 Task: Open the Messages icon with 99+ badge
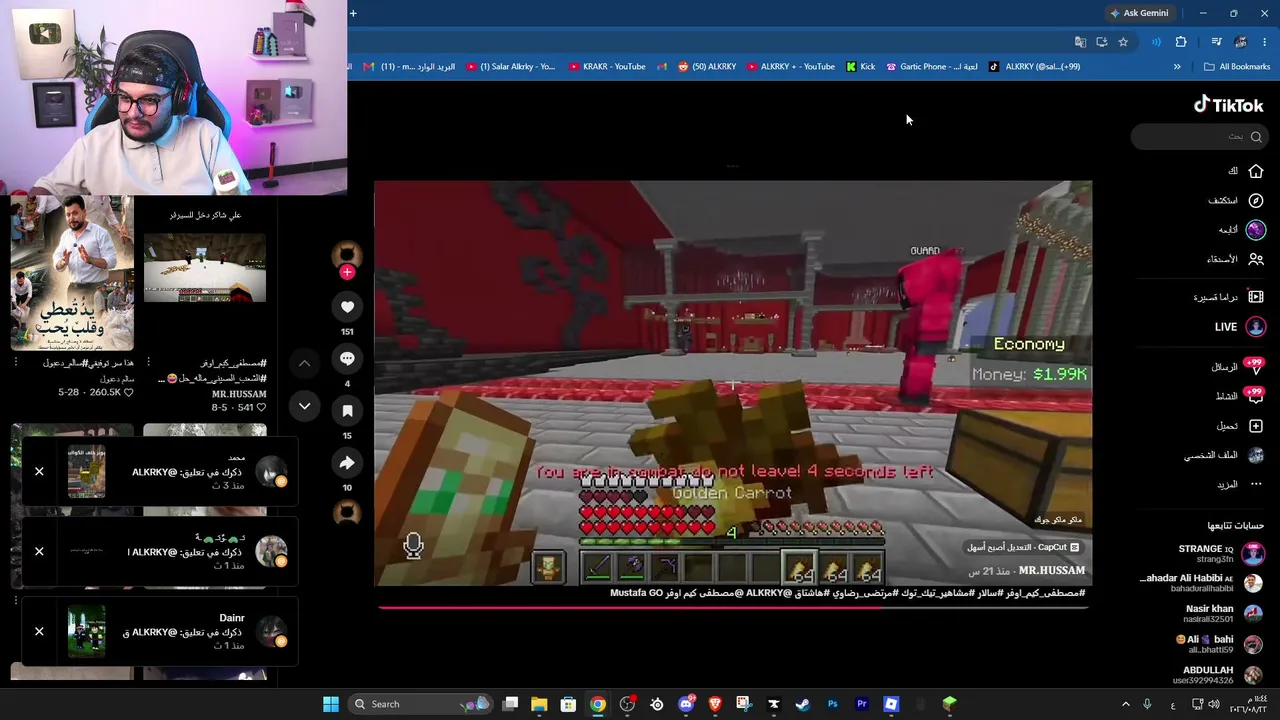point(1254,367)
